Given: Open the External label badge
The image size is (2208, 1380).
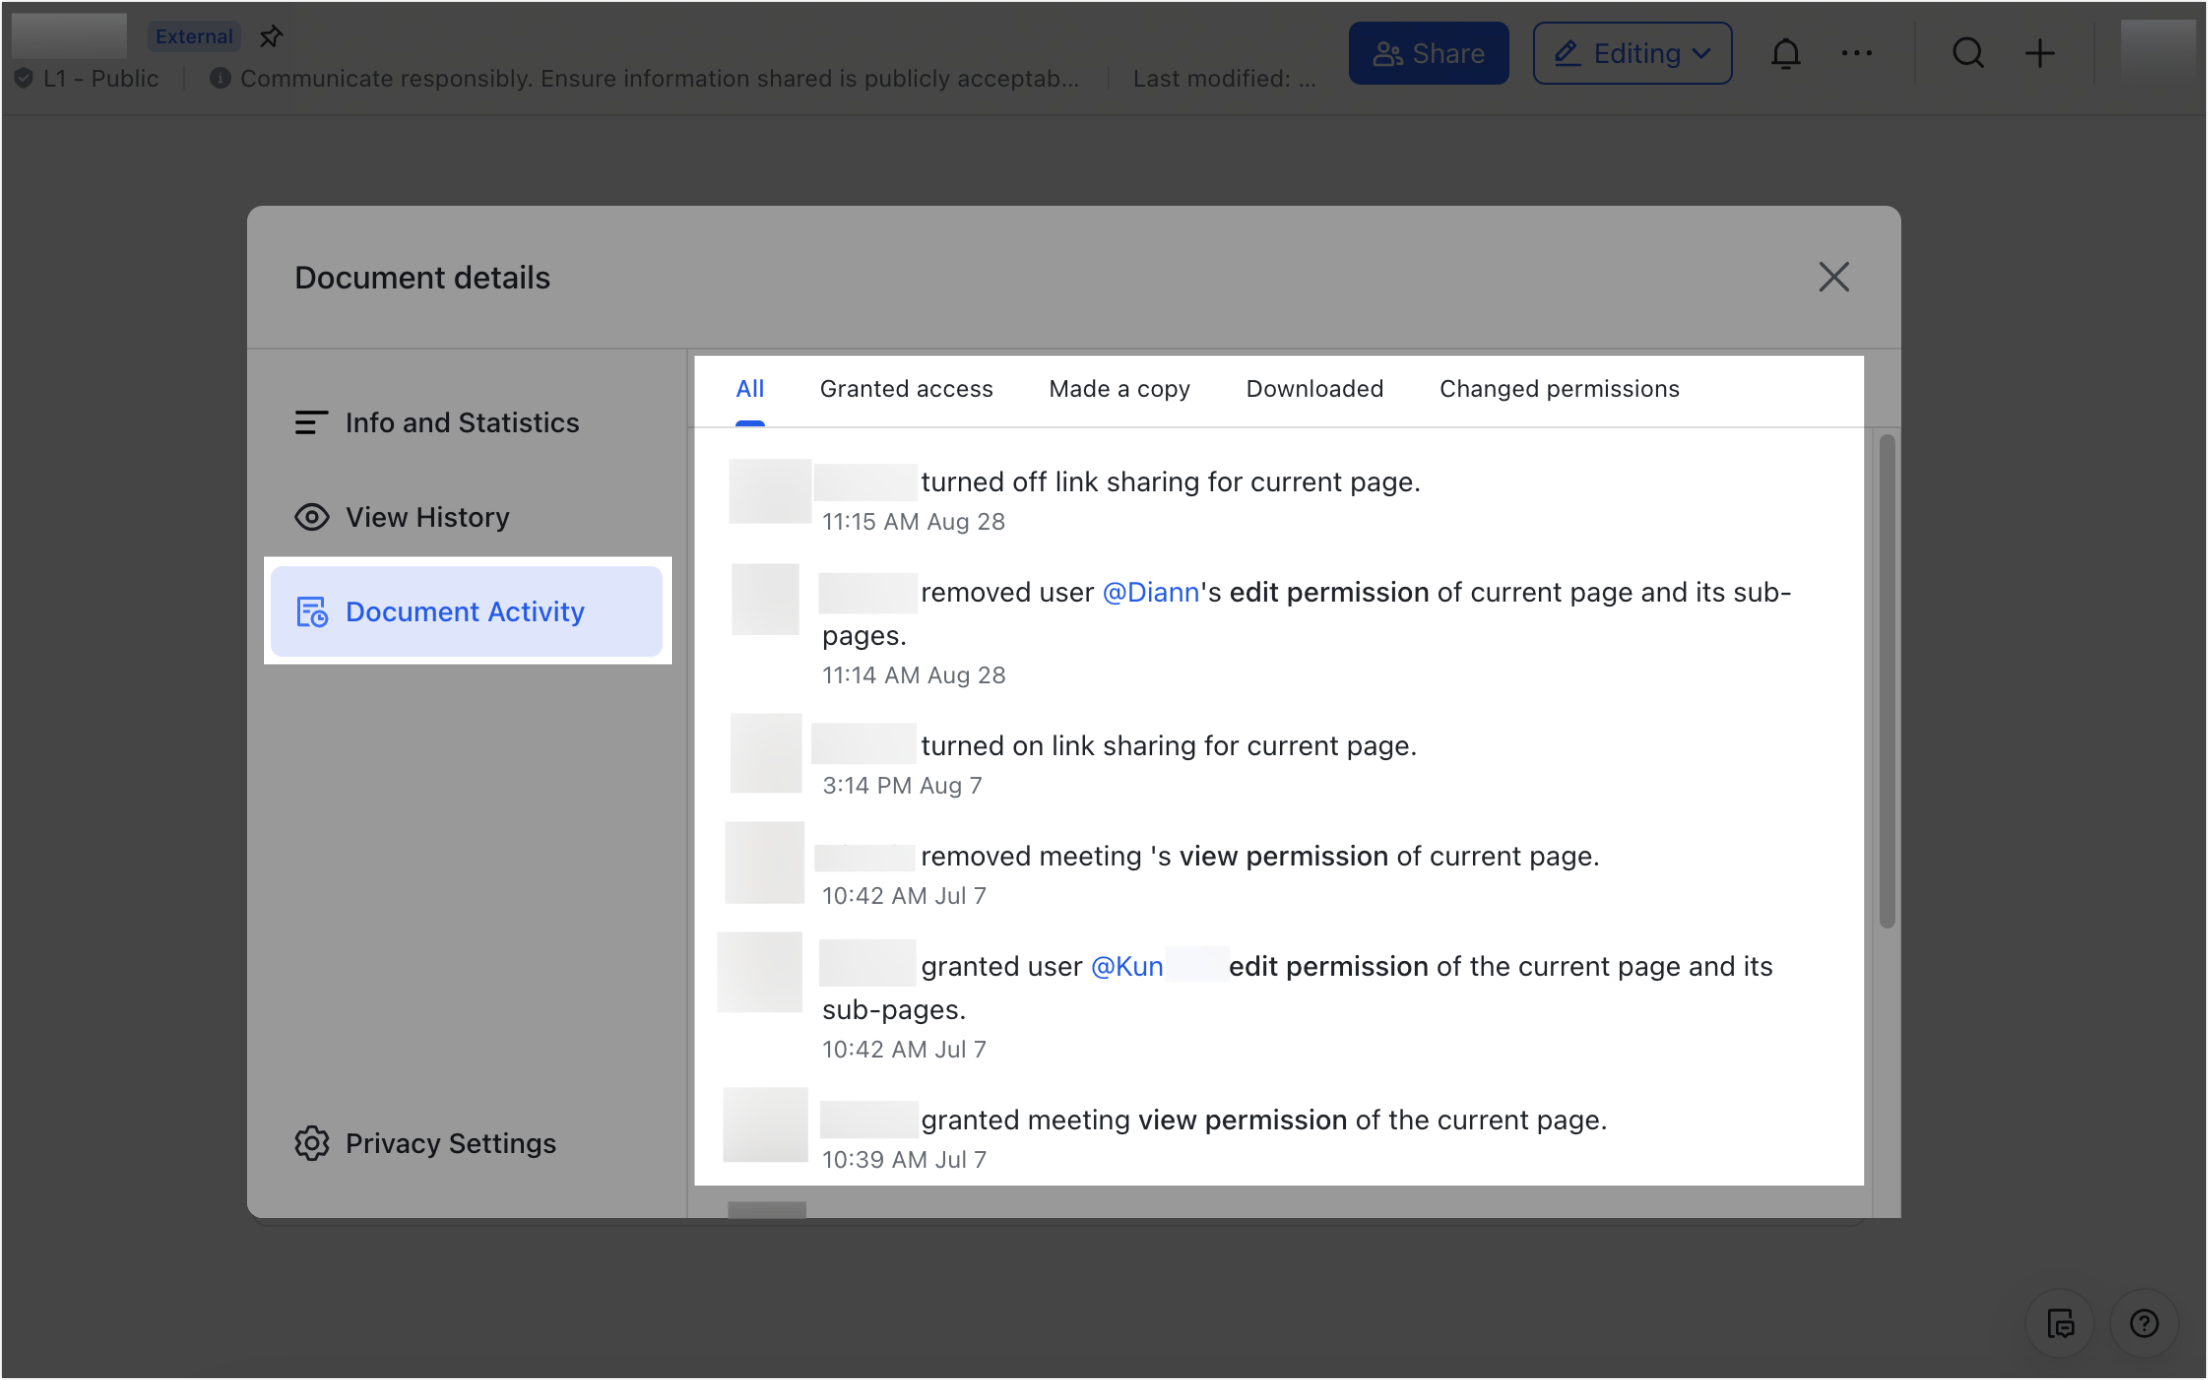Looking at the screenshot, I should pos(194,35).
